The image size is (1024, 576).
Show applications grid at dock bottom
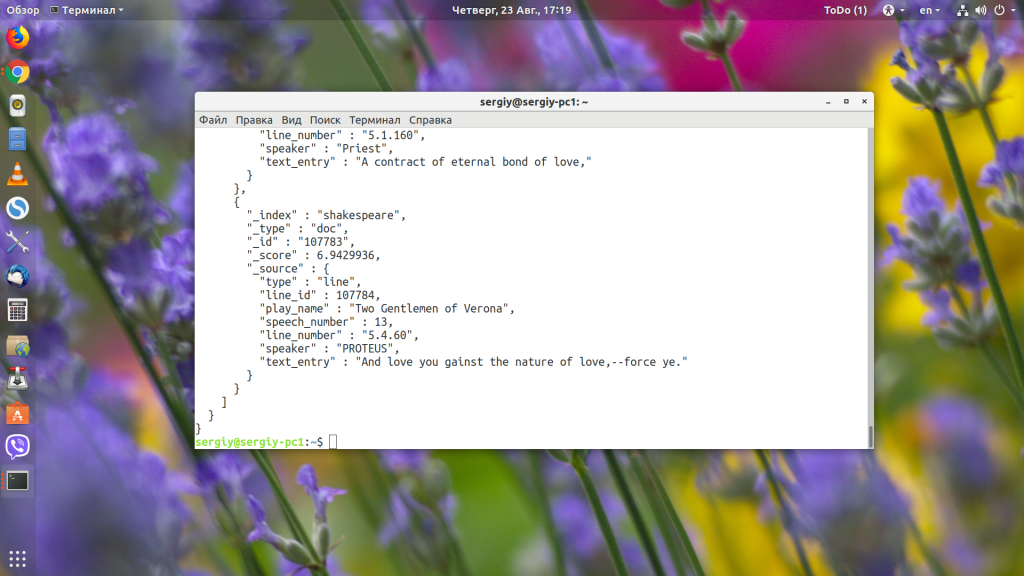18,558
